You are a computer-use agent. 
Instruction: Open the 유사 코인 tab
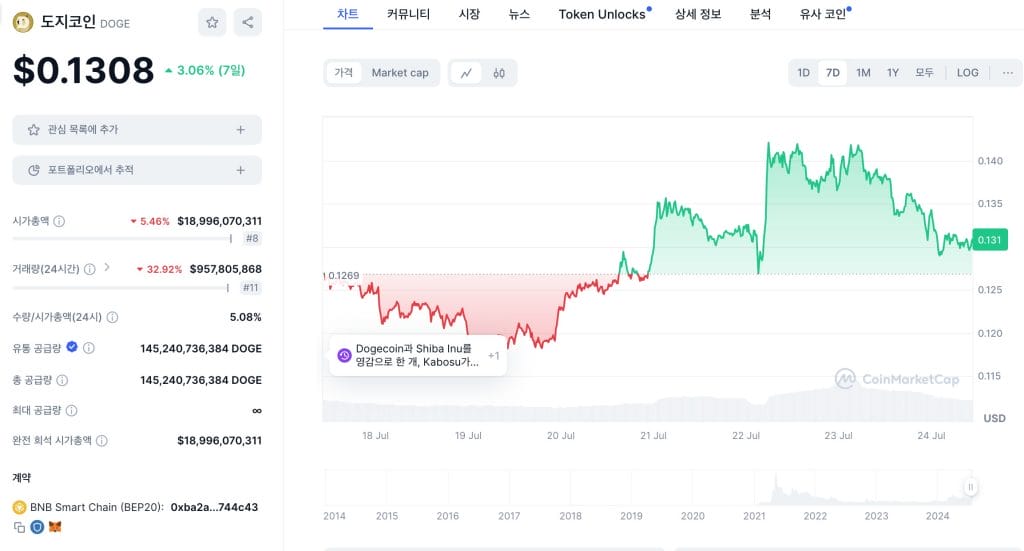[x=823, y=14]
